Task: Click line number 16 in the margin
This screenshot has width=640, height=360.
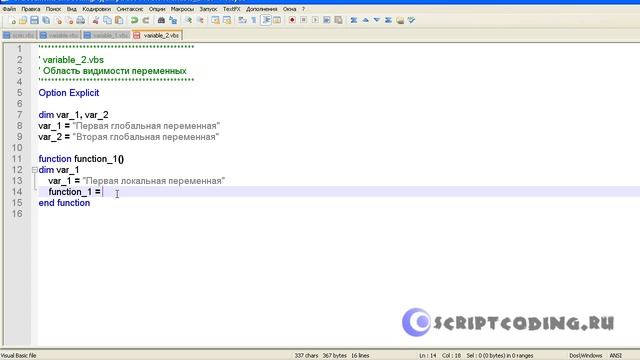Action: [x=17, y=214]
